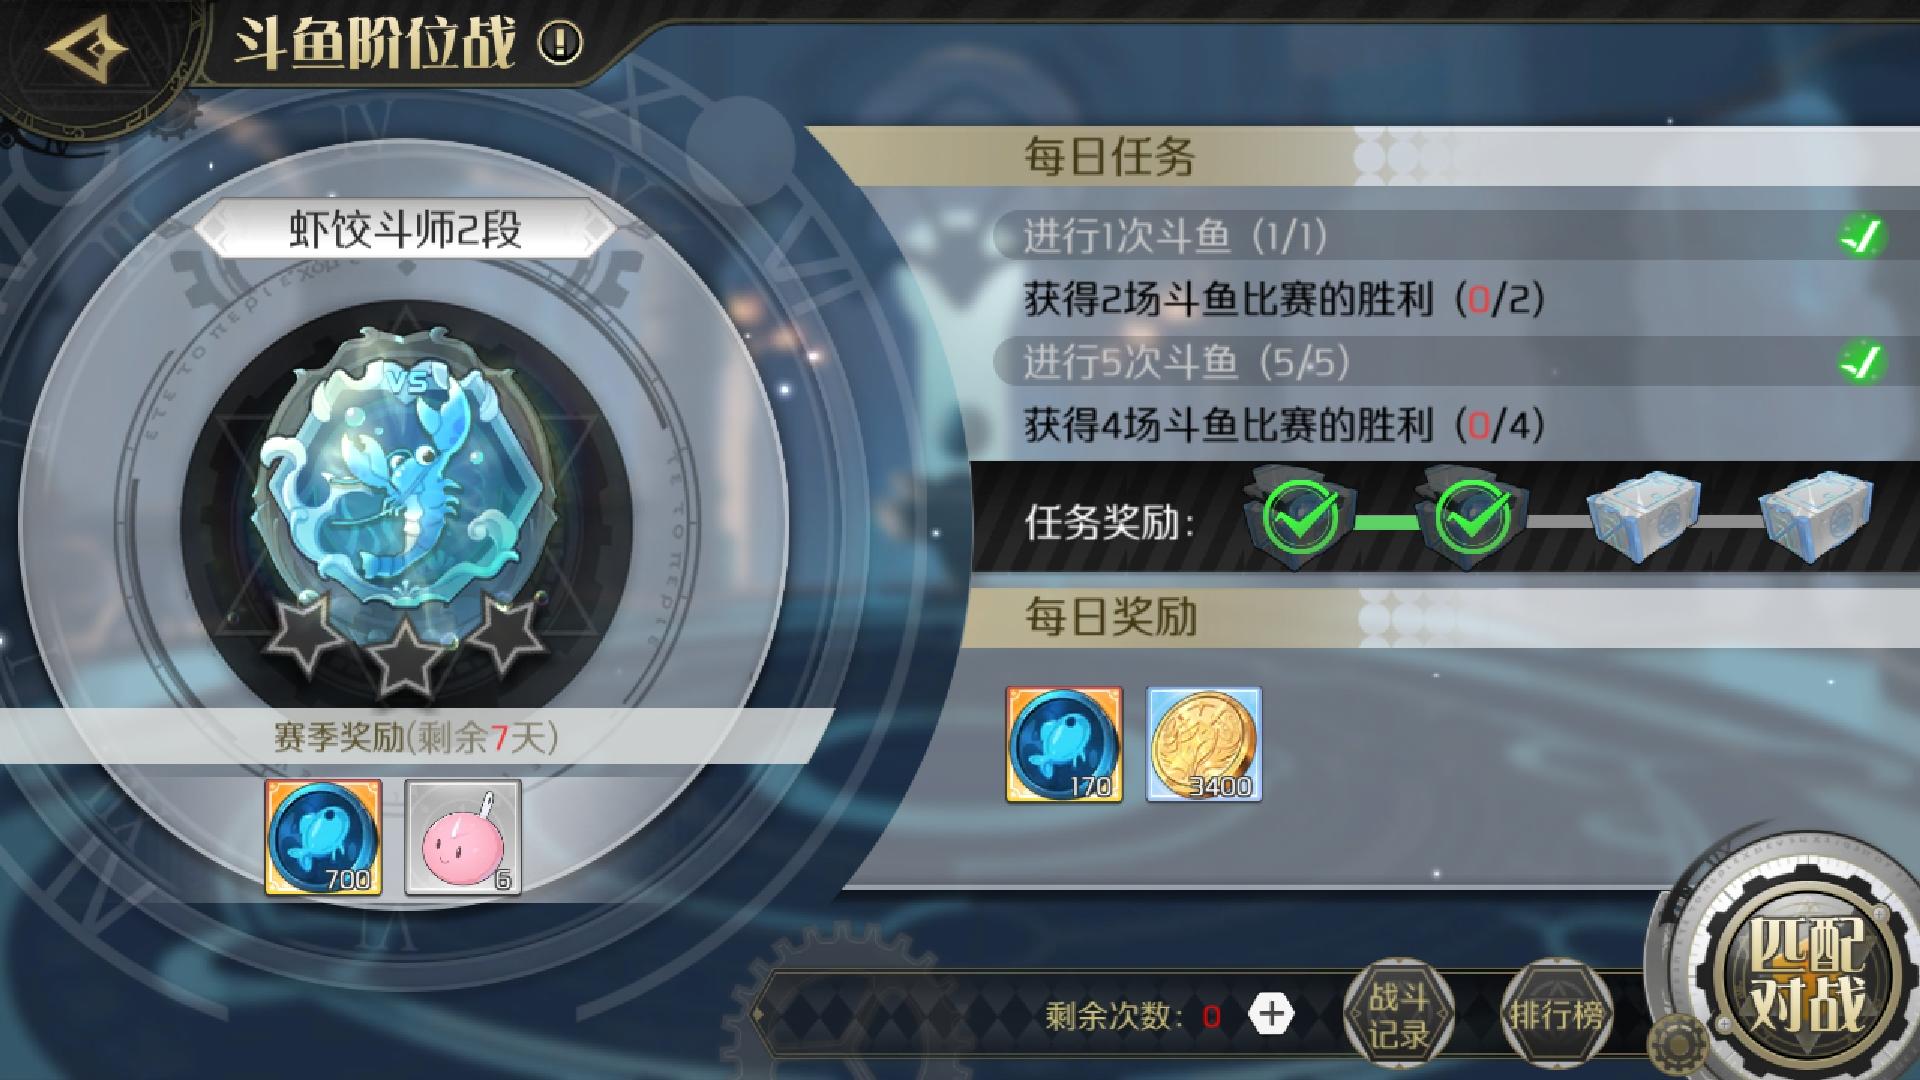The width and height of the screenshot is (1920, 1080).
Task: Tap the checkmark for 进行5次斗鱼 task
Action: [x=1862, y=361]
